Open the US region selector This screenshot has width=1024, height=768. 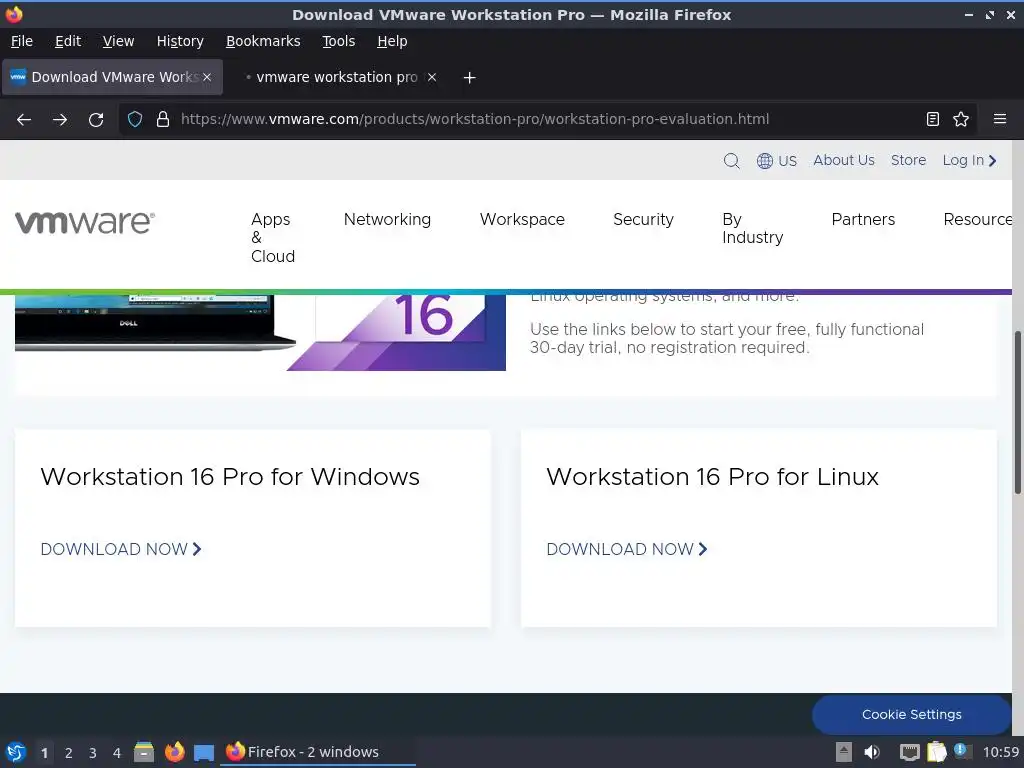coord(787,161)
